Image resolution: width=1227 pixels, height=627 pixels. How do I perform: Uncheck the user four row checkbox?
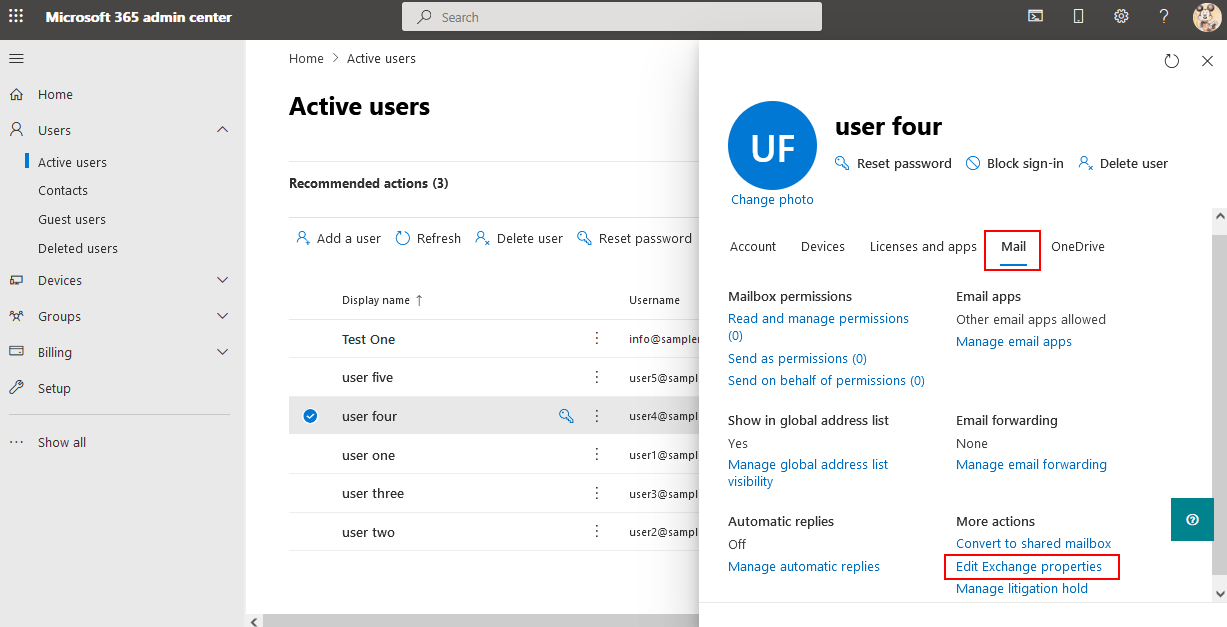pos(310,416)
